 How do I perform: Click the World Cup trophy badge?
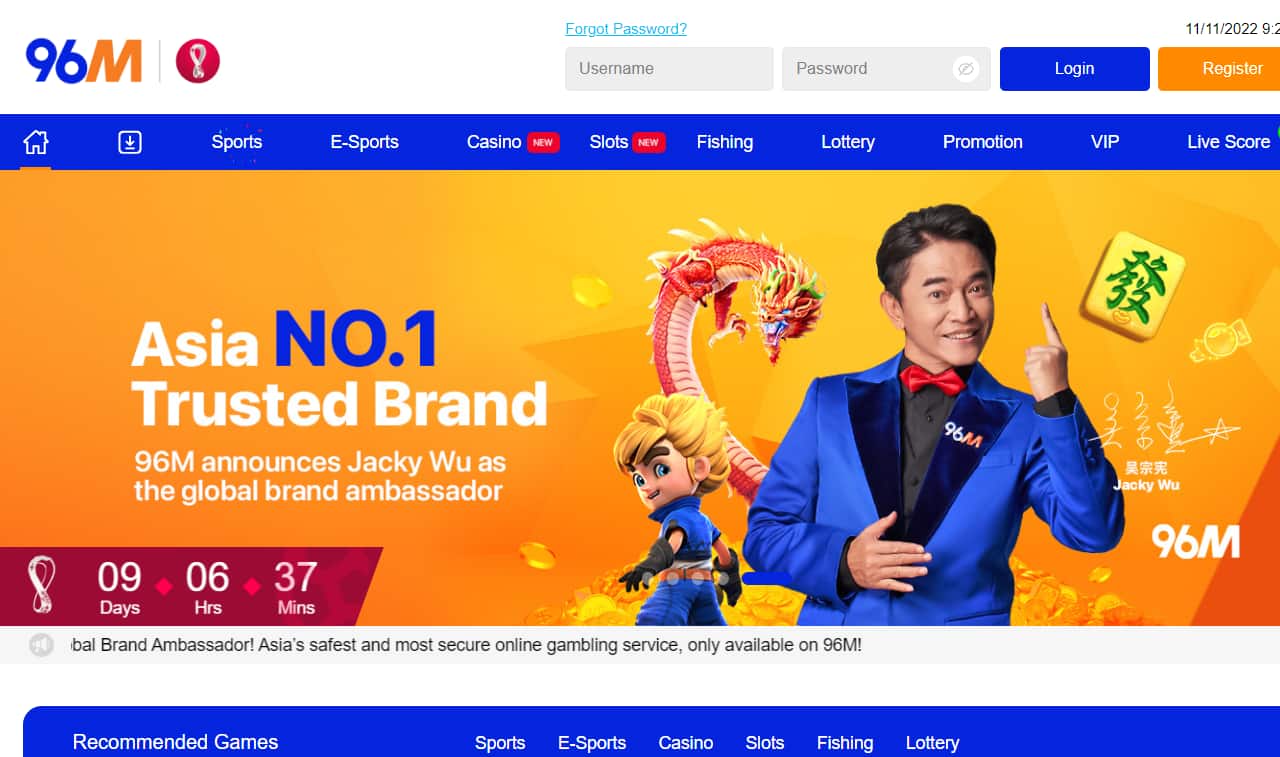point(198,62)
